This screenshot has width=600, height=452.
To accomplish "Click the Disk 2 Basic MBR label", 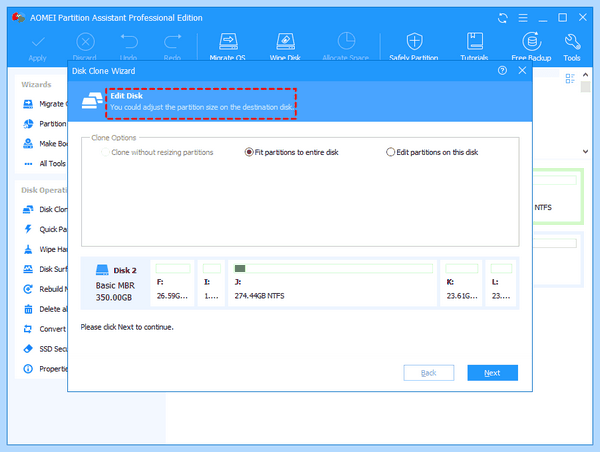I will point(115,283).
